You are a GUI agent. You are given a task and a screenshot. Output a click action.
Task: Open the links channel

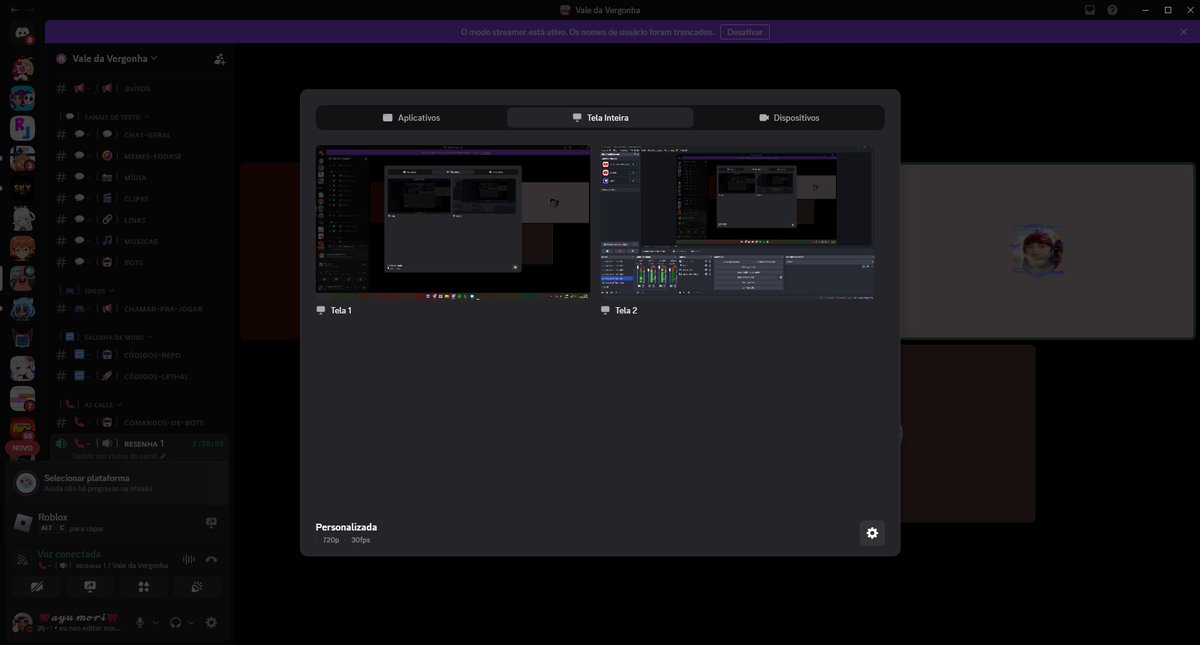[x=142, y=219]
